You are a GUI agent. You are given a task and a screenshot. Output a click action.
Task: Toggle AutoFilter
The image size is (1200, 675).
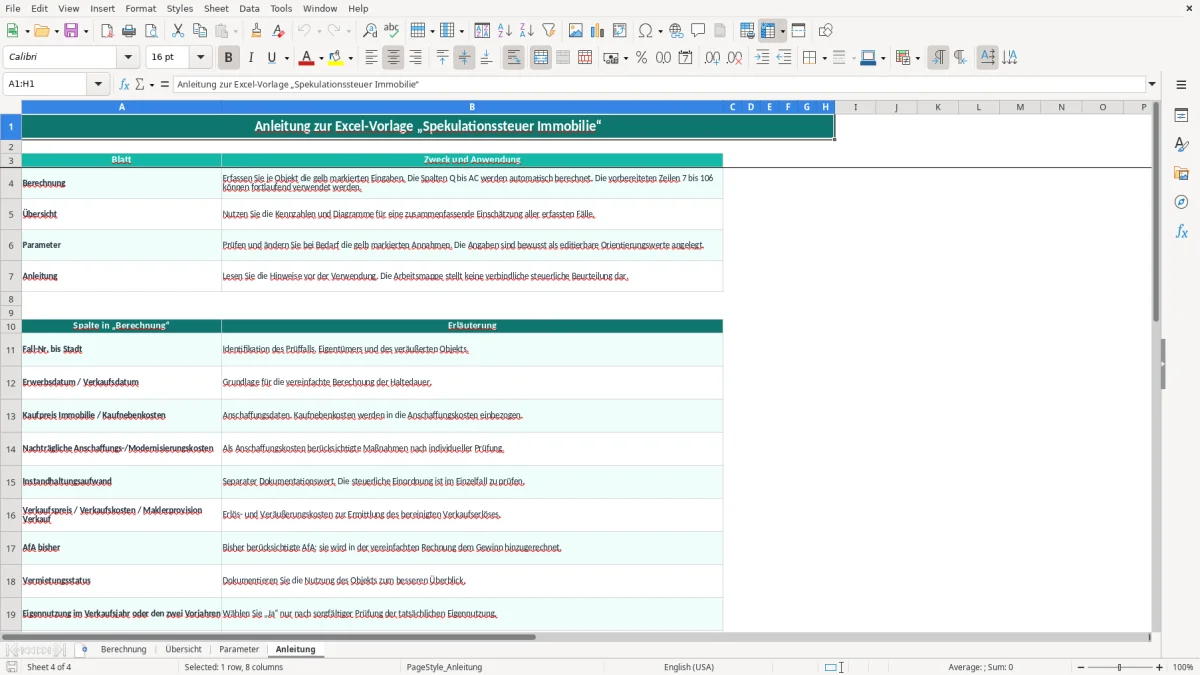(x=549, y=31)
